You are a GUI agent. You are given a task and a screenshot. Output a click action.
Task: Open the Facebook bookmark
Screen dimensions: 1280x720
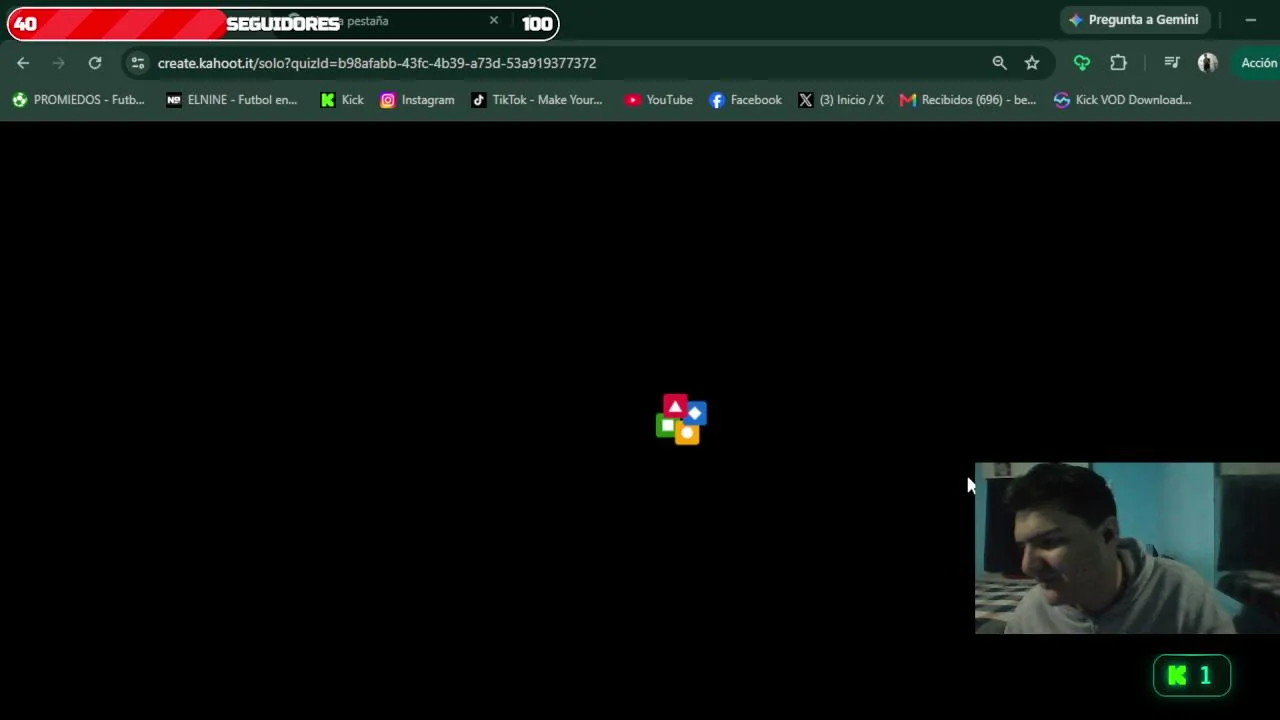(x=745, y=100)
